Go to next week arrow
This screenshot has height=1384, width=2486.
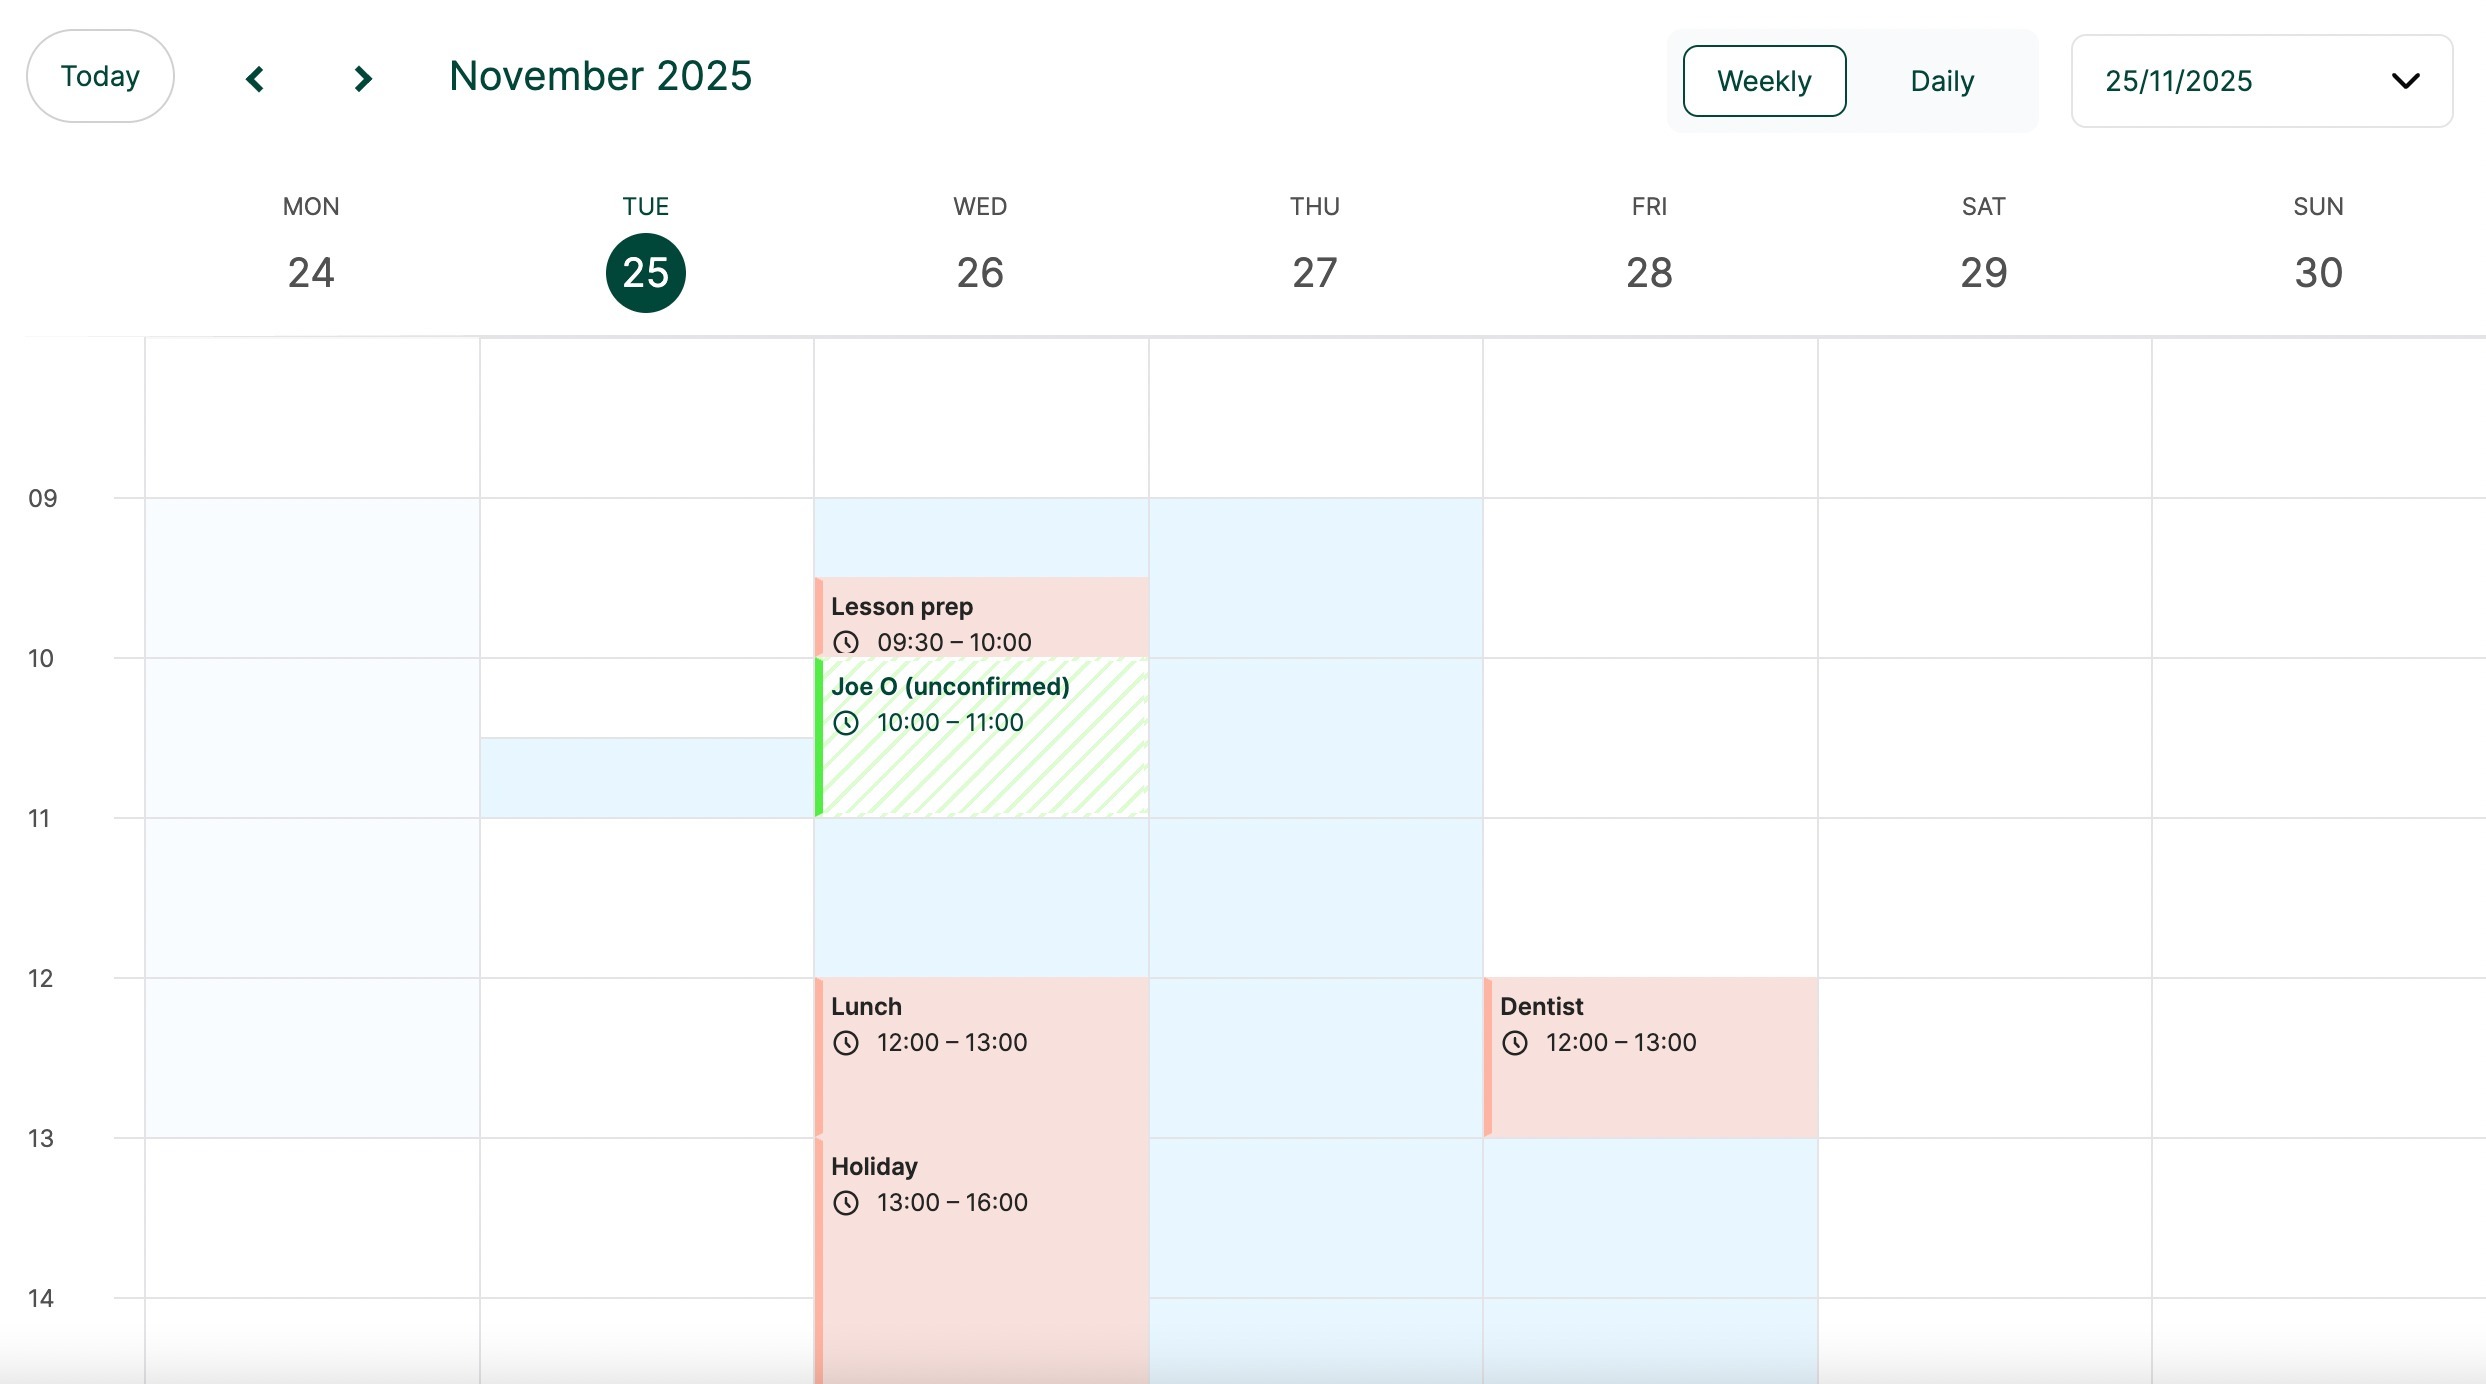pos(363,79)
